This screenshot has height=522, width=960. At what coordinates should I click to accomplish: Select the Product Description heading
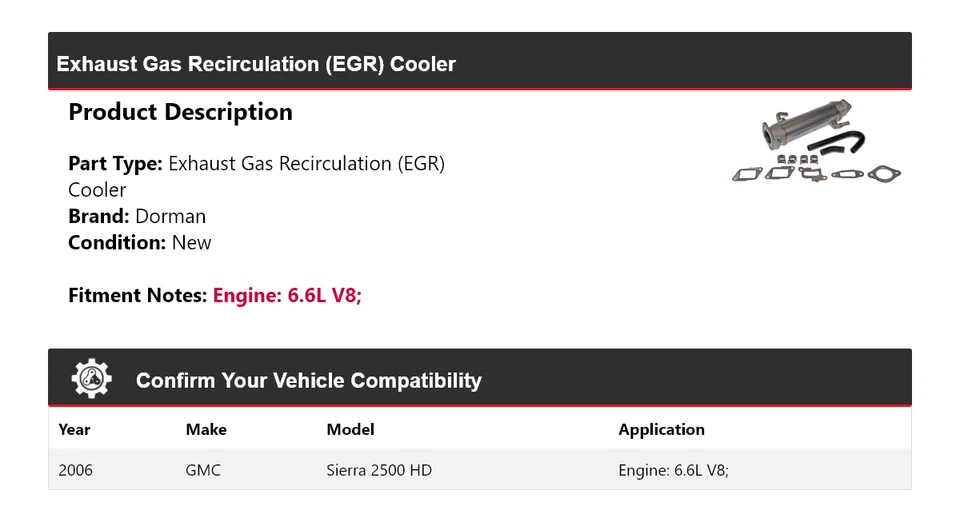point(180,112)
